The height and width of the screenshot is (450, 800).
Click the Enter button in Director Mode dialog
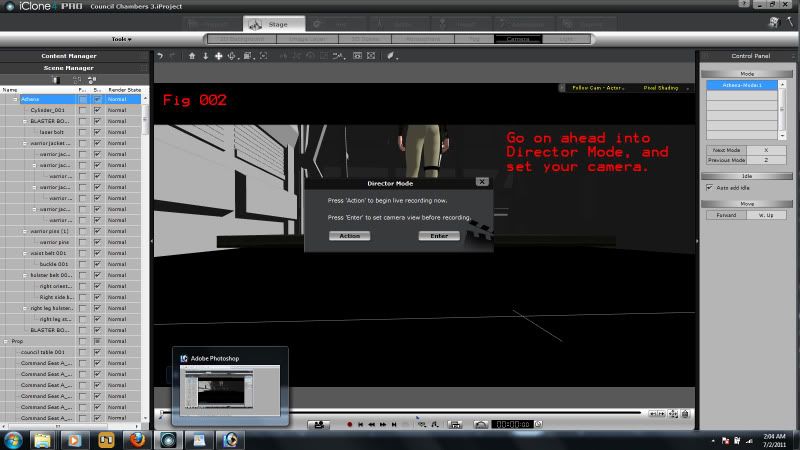(x=439, y=236)
